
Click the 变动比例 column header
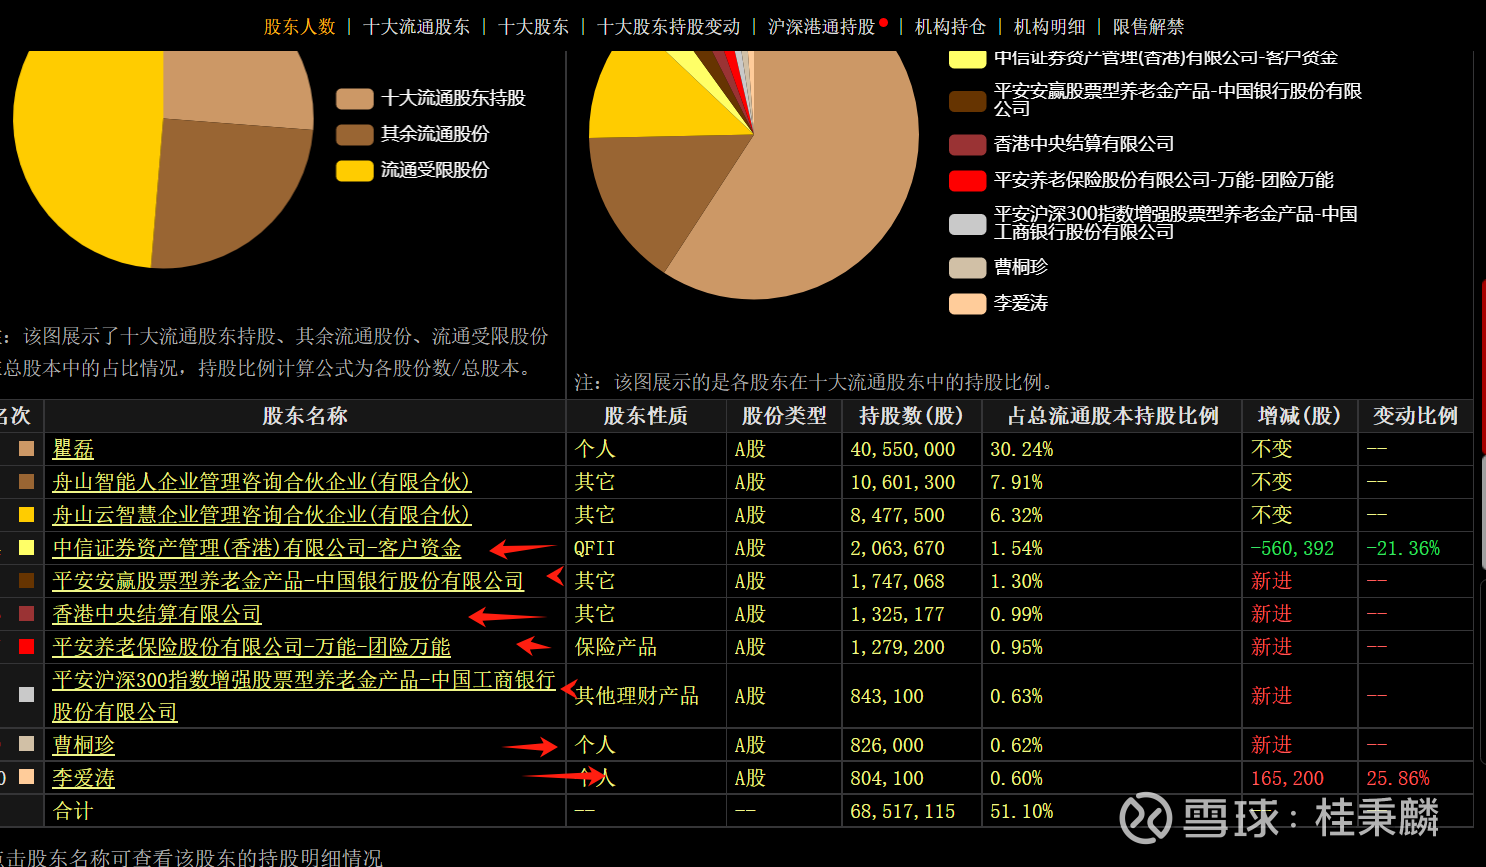point(1415,416)
